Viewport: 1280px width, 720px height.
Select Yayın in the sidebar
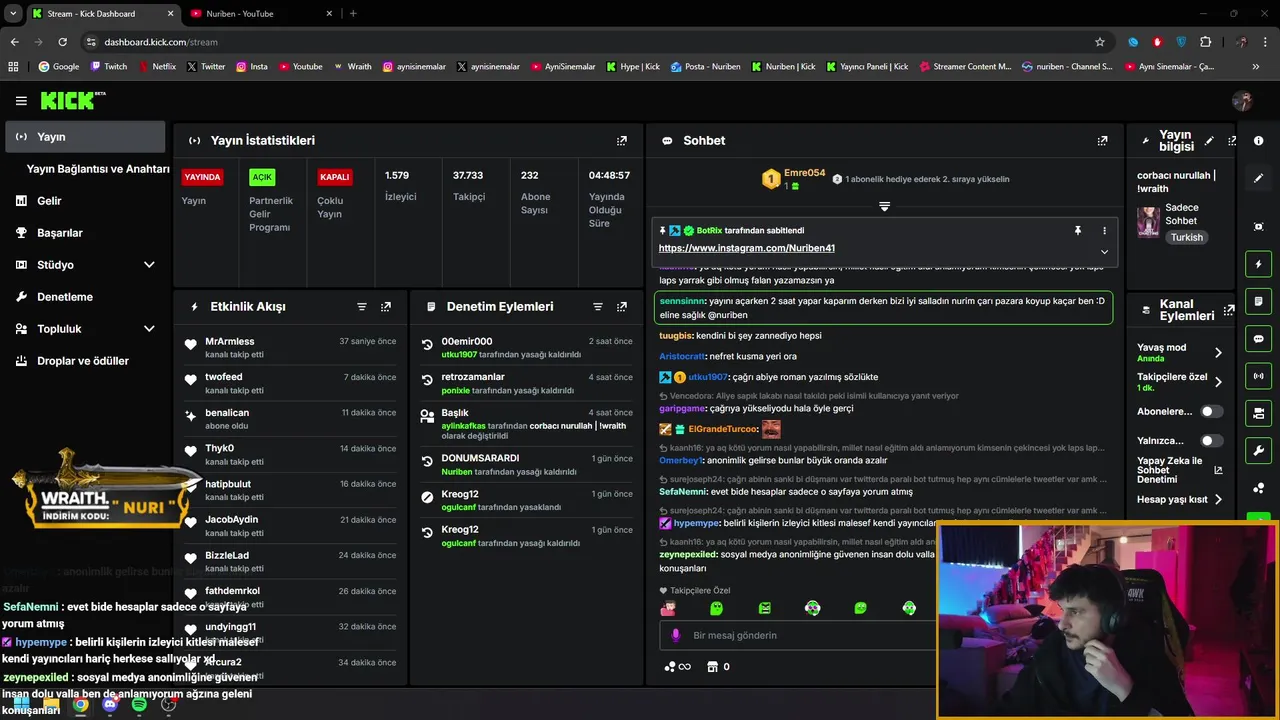[85, 137]
